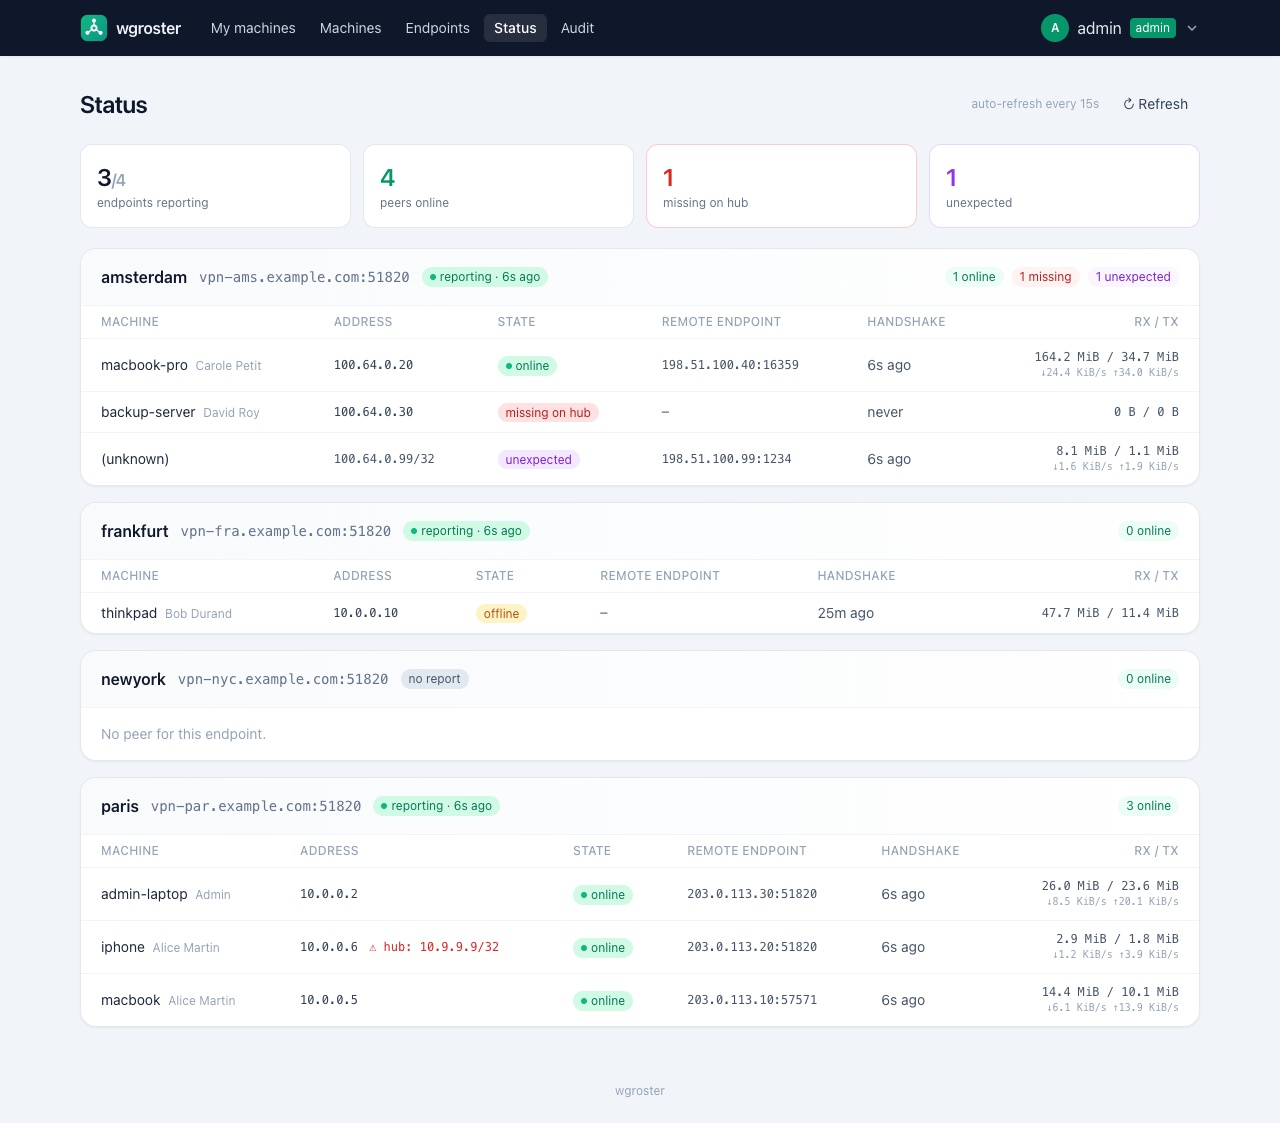
Task: Click amsterdam's reporting 6s ago badge
Action: (x=485, y=277)
